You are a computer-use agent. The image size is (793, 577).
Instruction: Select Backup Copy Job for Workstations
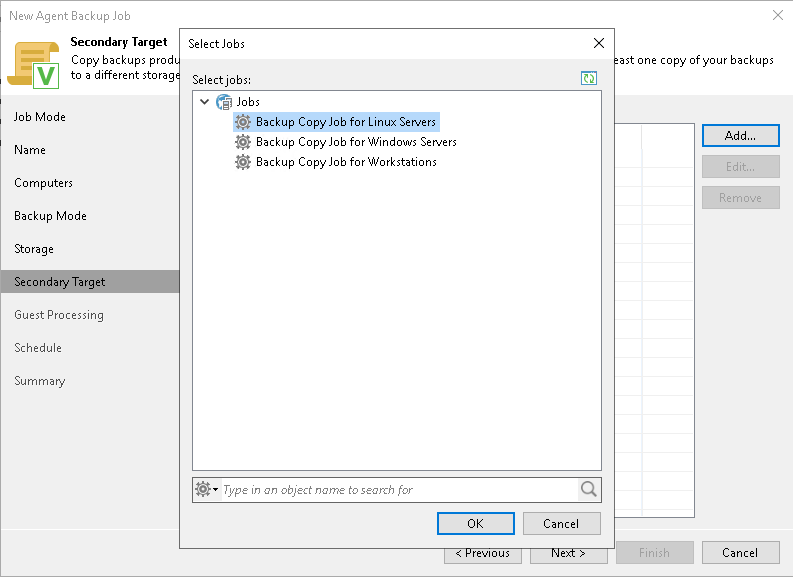pyautogui.click(x=346, y=162)
